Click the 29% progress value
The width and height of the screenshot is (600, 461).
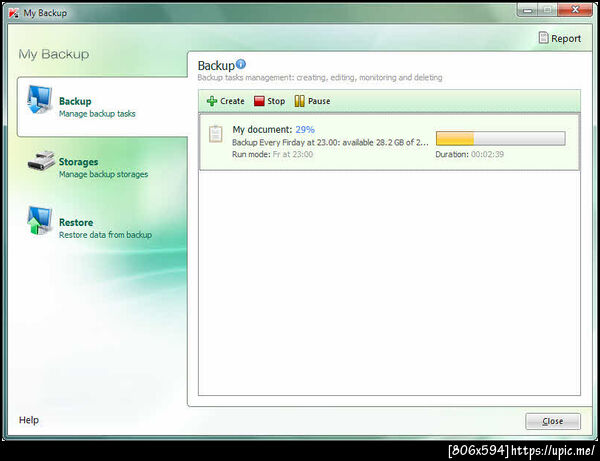click(x=305, y=130)
